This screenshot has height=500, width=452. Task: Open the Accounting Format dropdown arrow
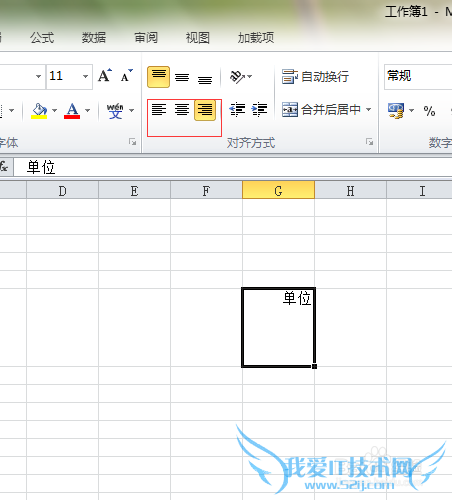coord(411,110)
